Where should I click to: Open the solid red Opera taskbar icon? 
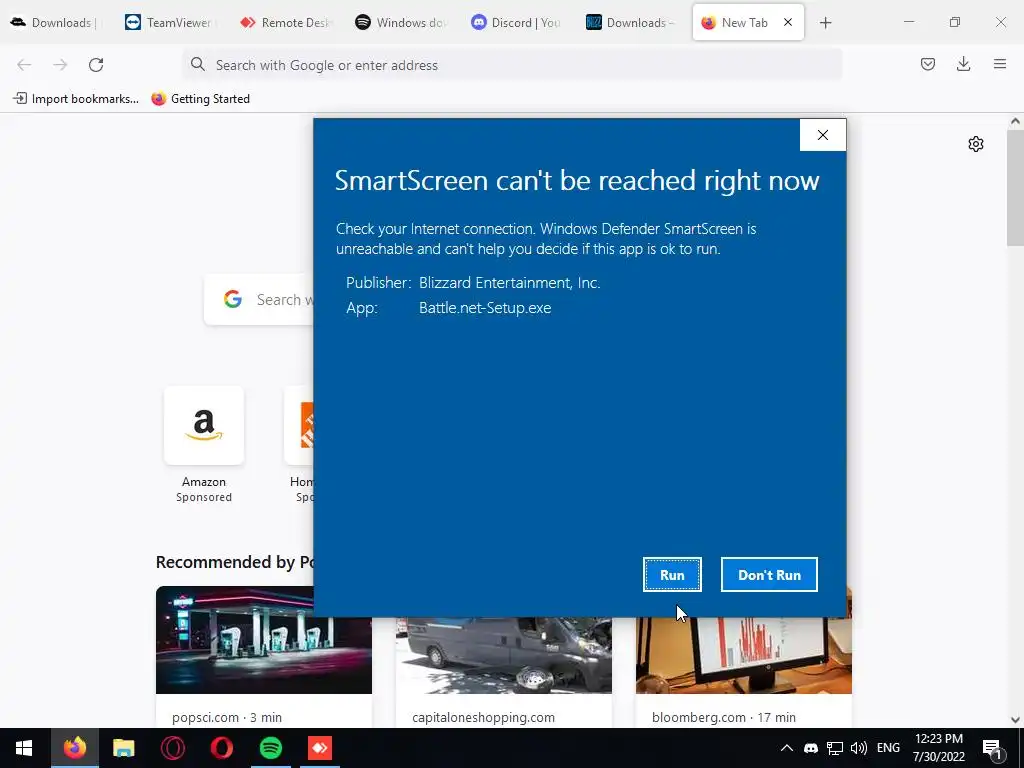pyautogui.click(x=222, y=748)
